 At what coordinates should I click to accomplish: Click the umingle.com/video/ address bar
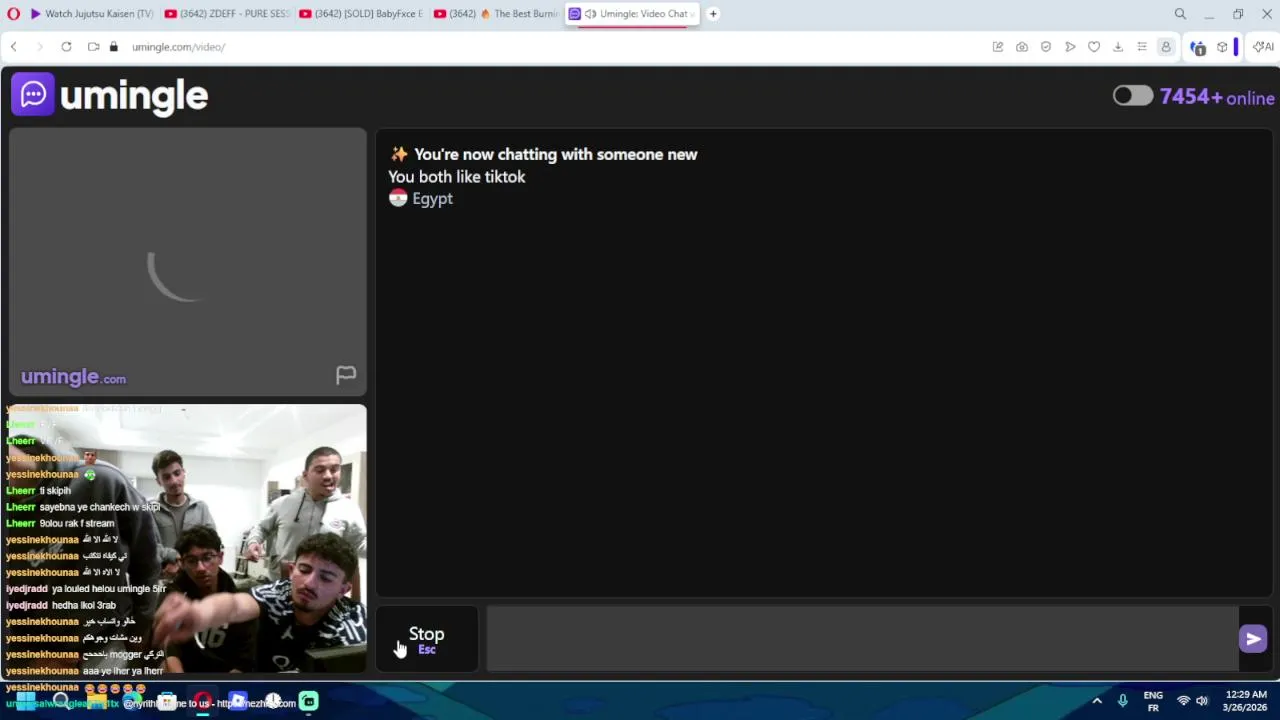click(x=179, y=47)
